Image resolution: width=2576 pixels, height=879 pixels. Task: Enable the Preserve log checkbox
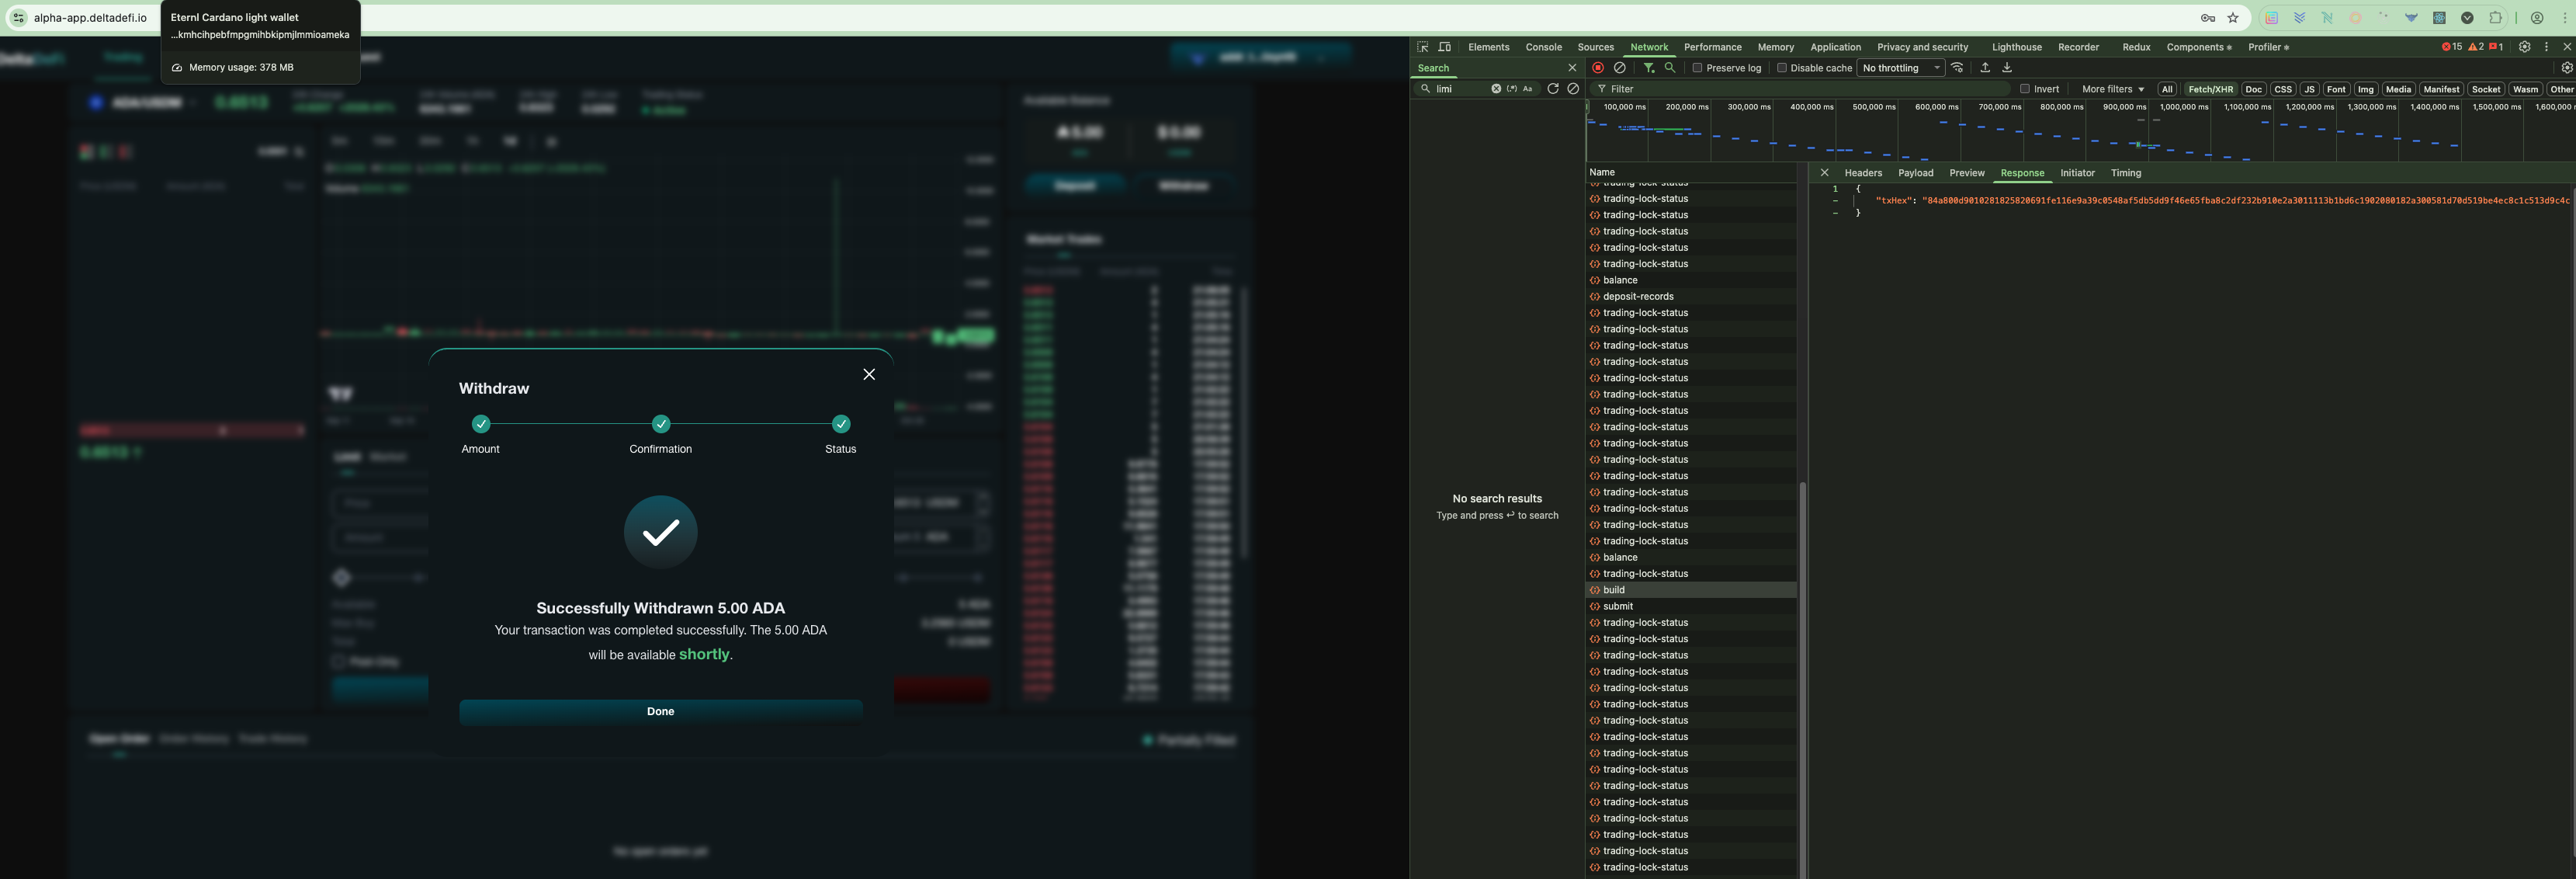tap(1698, 68)
